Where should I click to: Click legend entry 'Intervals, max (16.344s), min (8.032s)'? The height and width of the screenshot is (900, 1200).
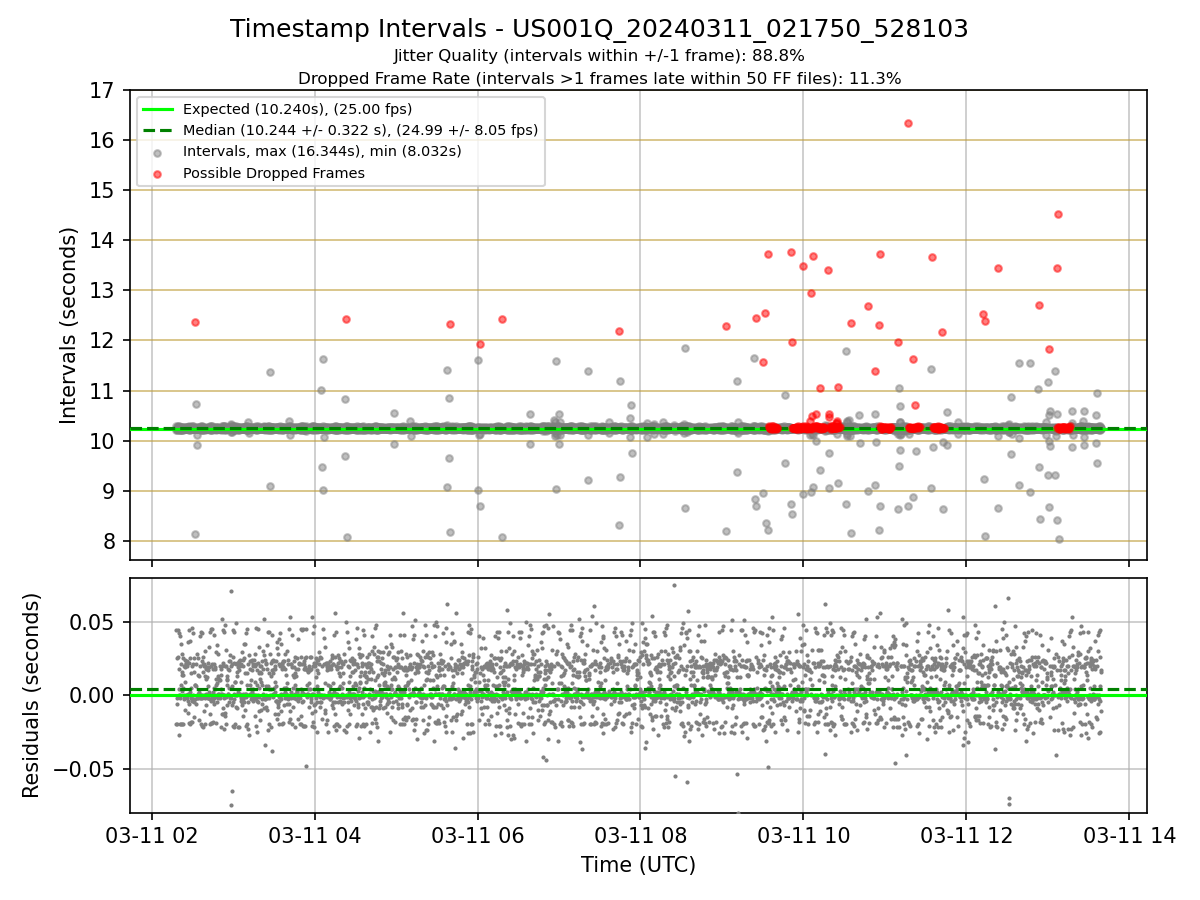322,152
